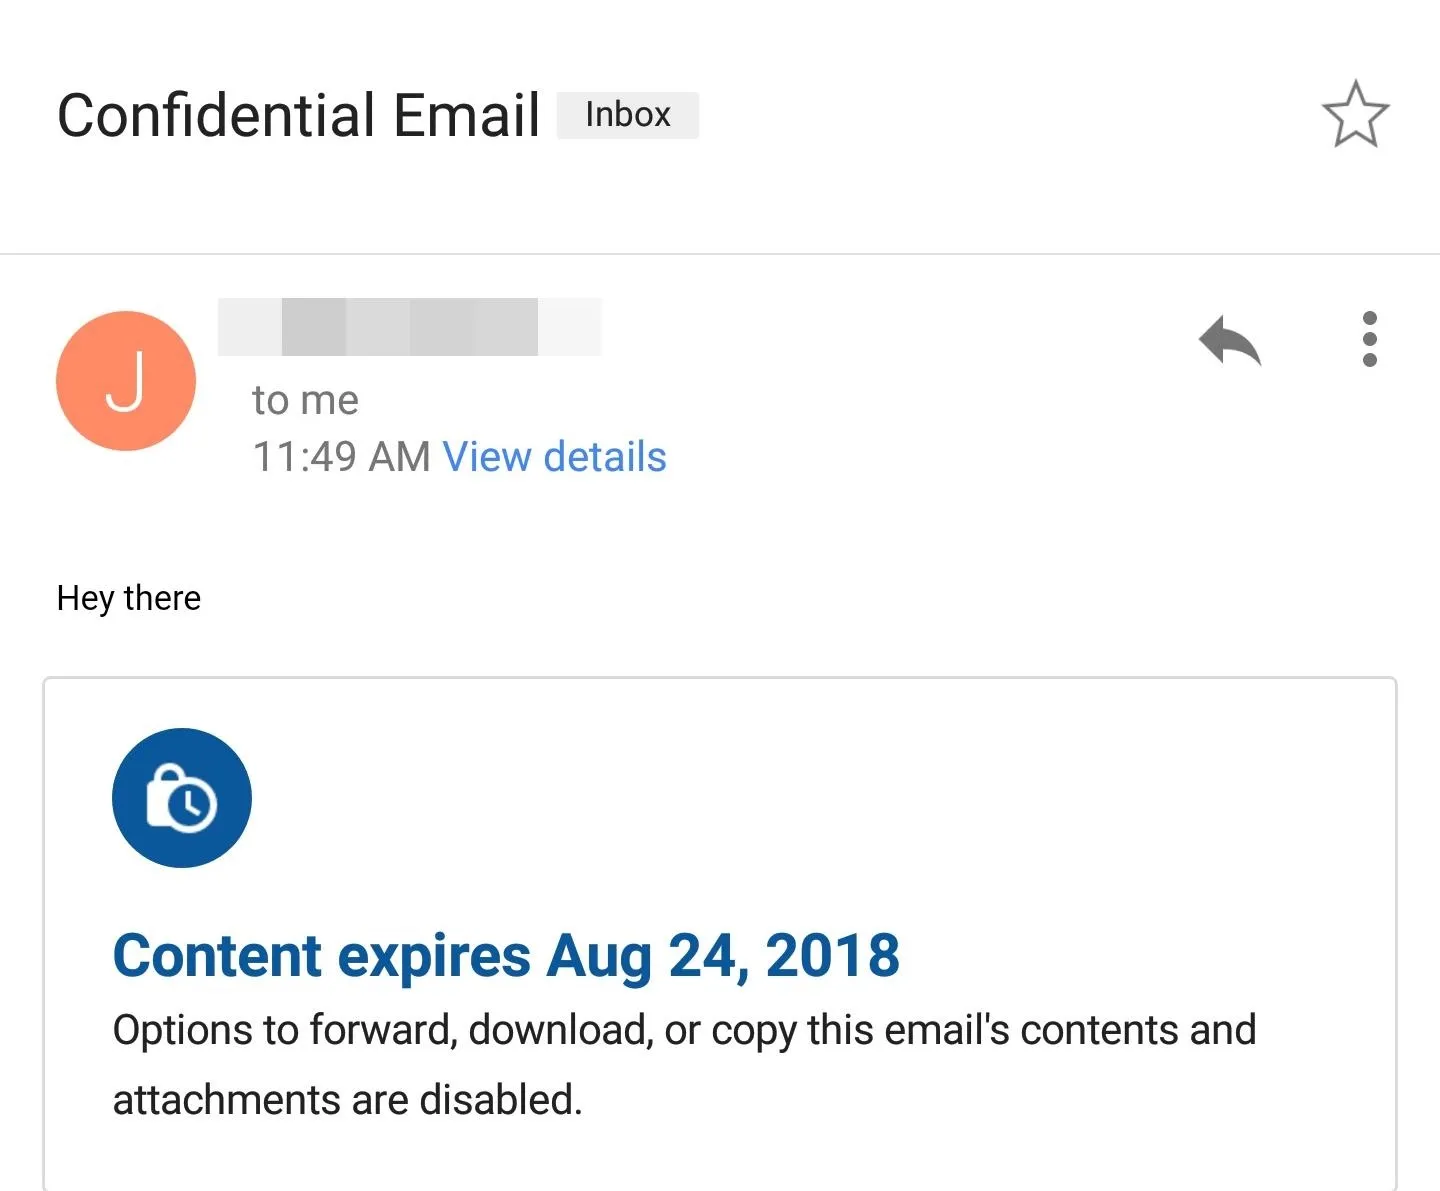Star this Confidential Email message

click(x=1355, y=114)
